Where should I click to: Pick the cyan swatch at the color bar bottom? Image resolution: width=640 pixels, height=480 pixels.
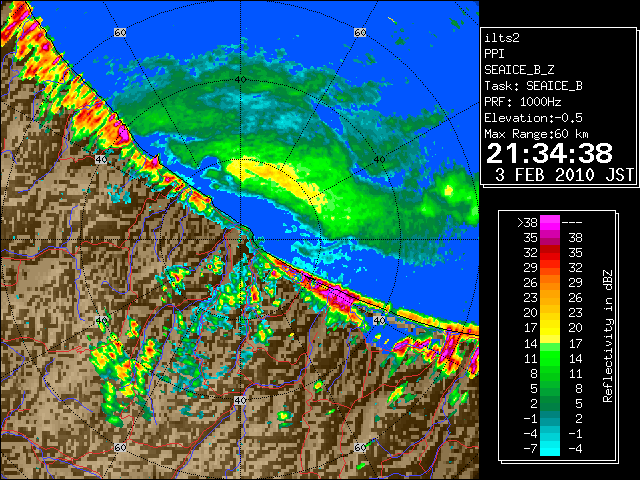(x=550, y=448)
